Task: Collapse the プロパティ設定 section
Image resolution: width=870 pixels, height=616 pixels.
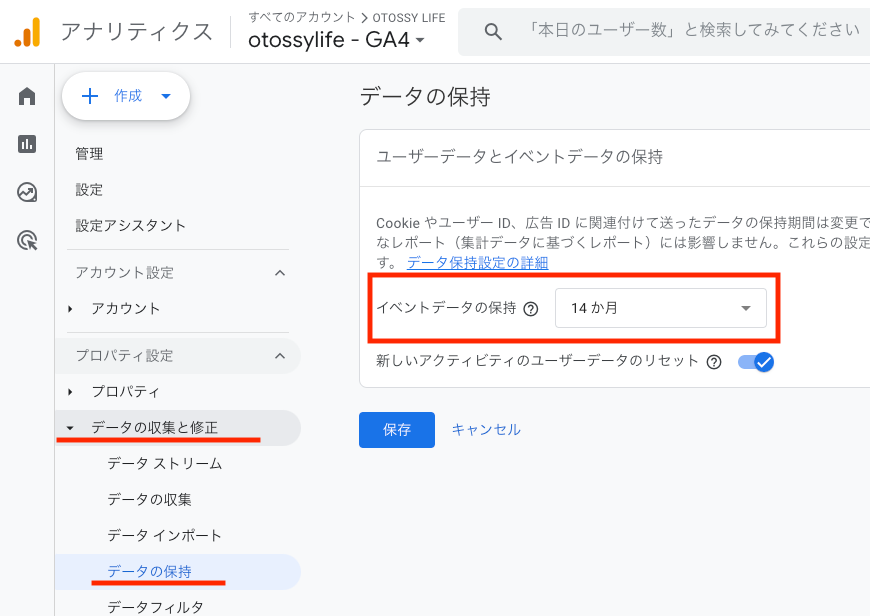Action: coord(280,356)
